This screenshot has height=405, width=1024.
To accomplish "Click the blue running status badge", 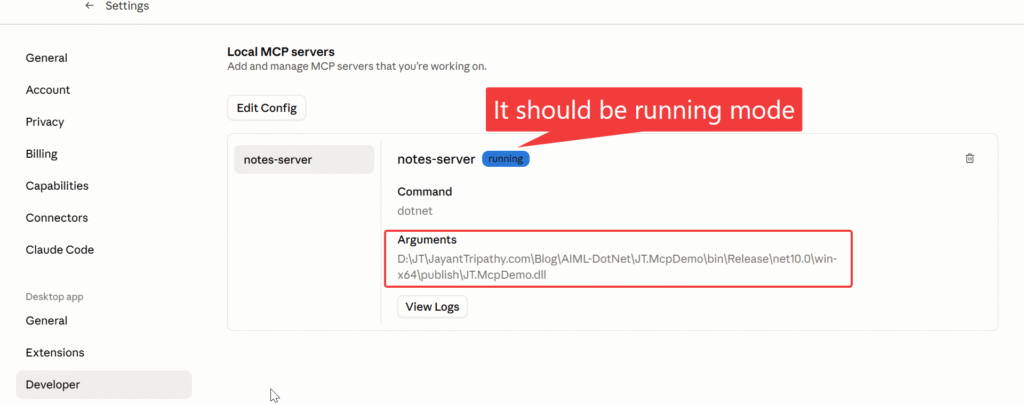I will coord(505,159).
